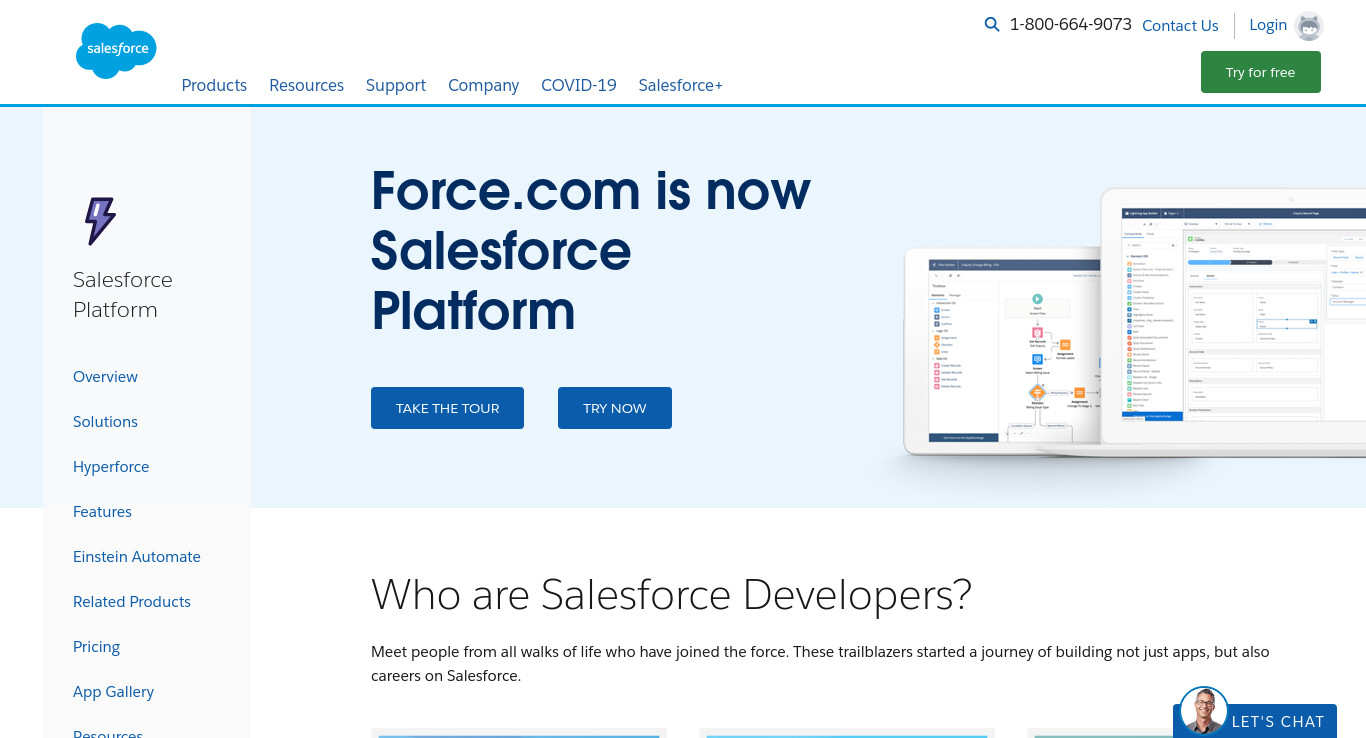
Task: Click the Salesforce cloud logo
Action: tap(116, 50)
